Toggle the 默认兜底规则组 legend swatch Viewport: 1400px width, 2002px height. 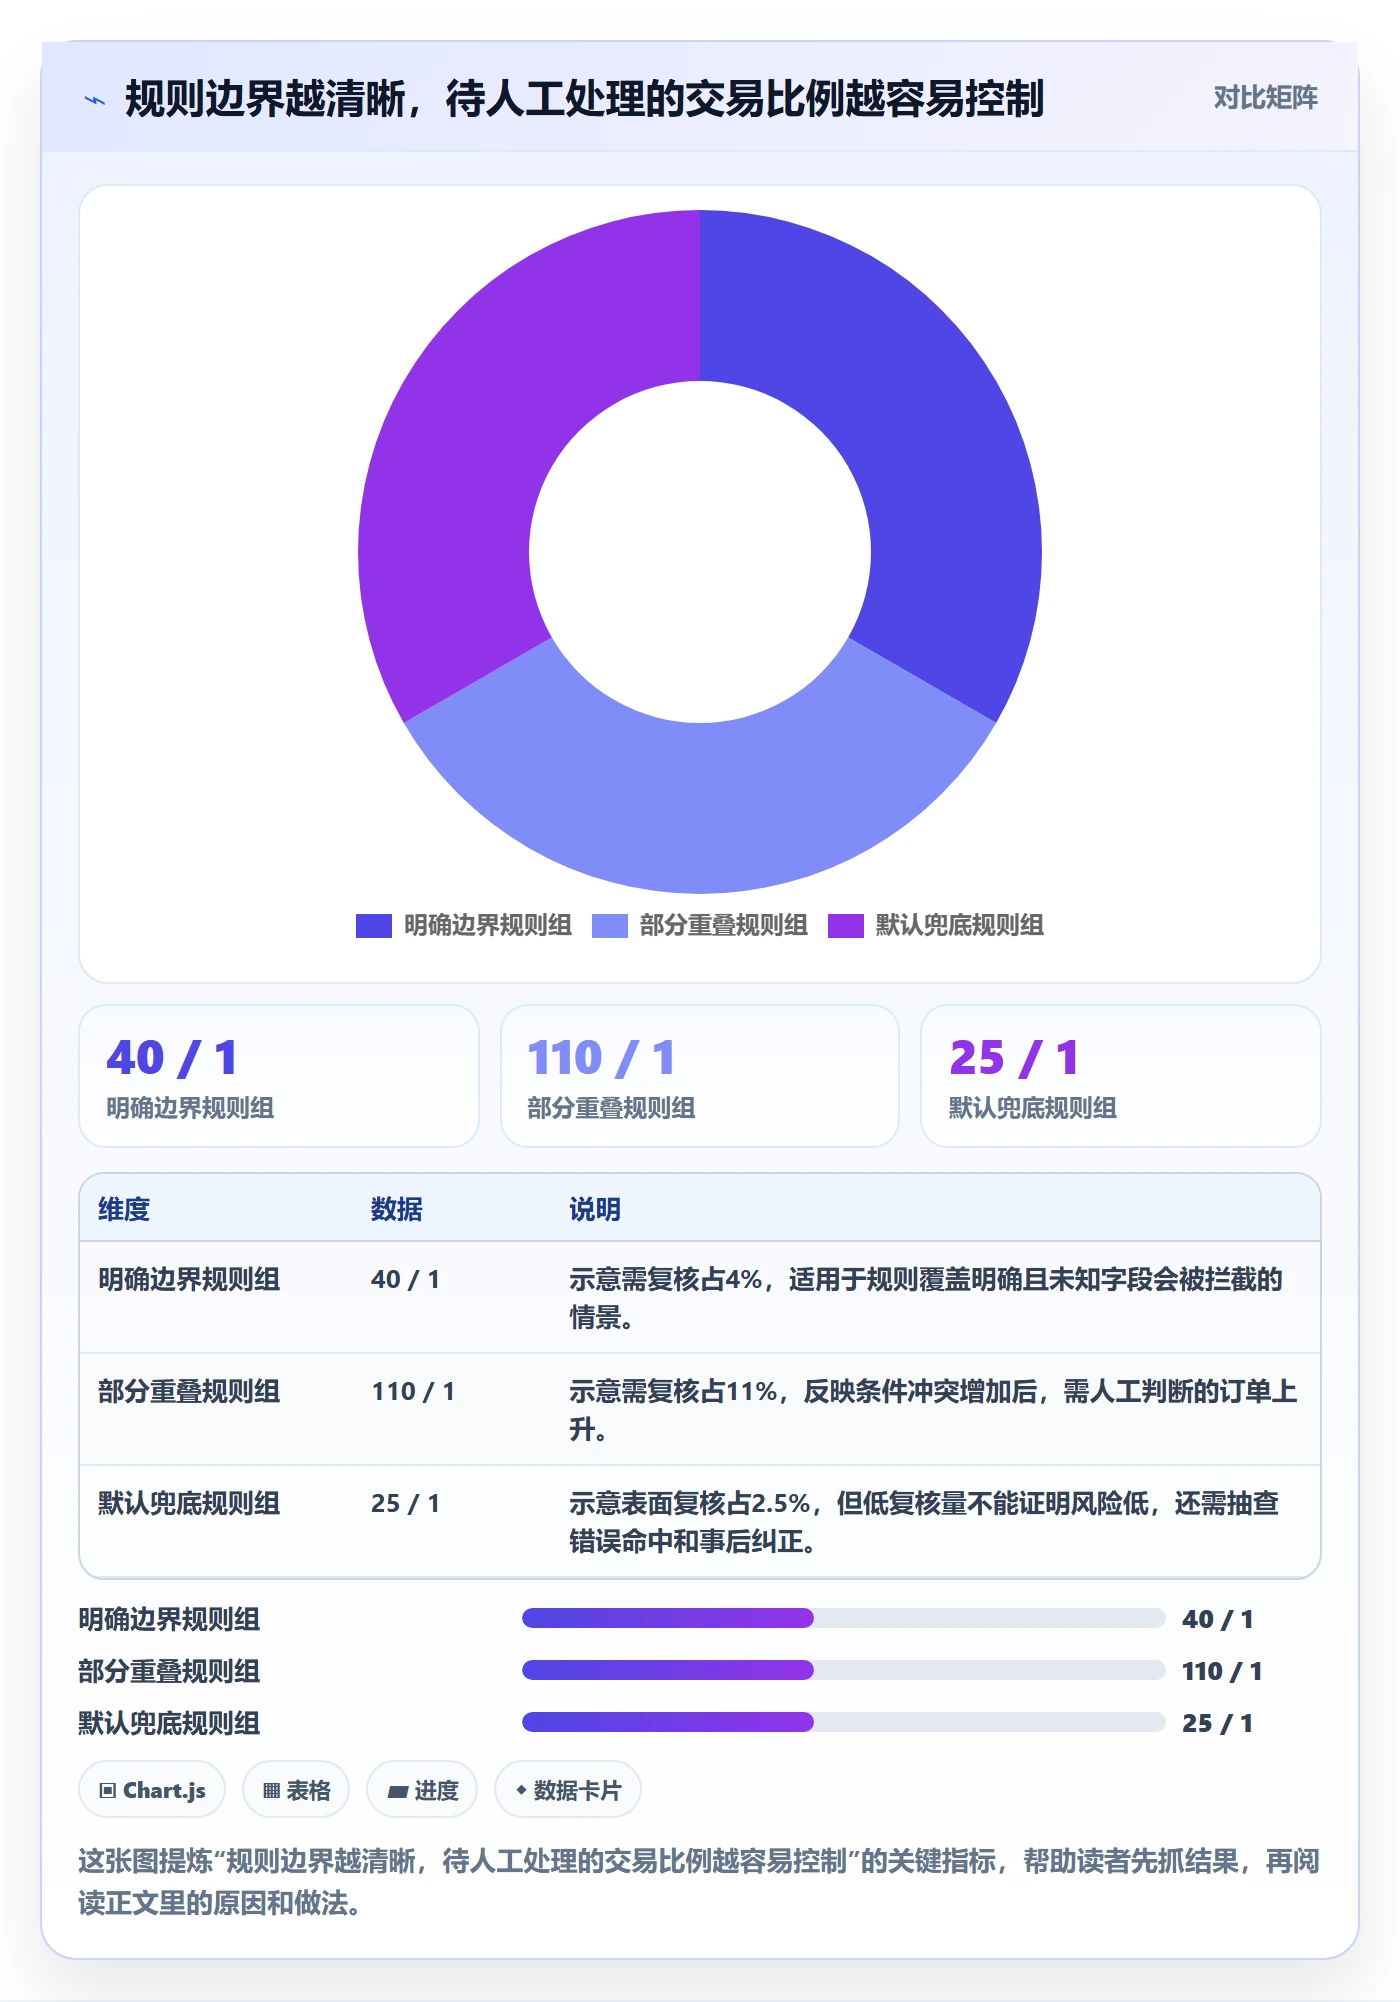(845, 926)
